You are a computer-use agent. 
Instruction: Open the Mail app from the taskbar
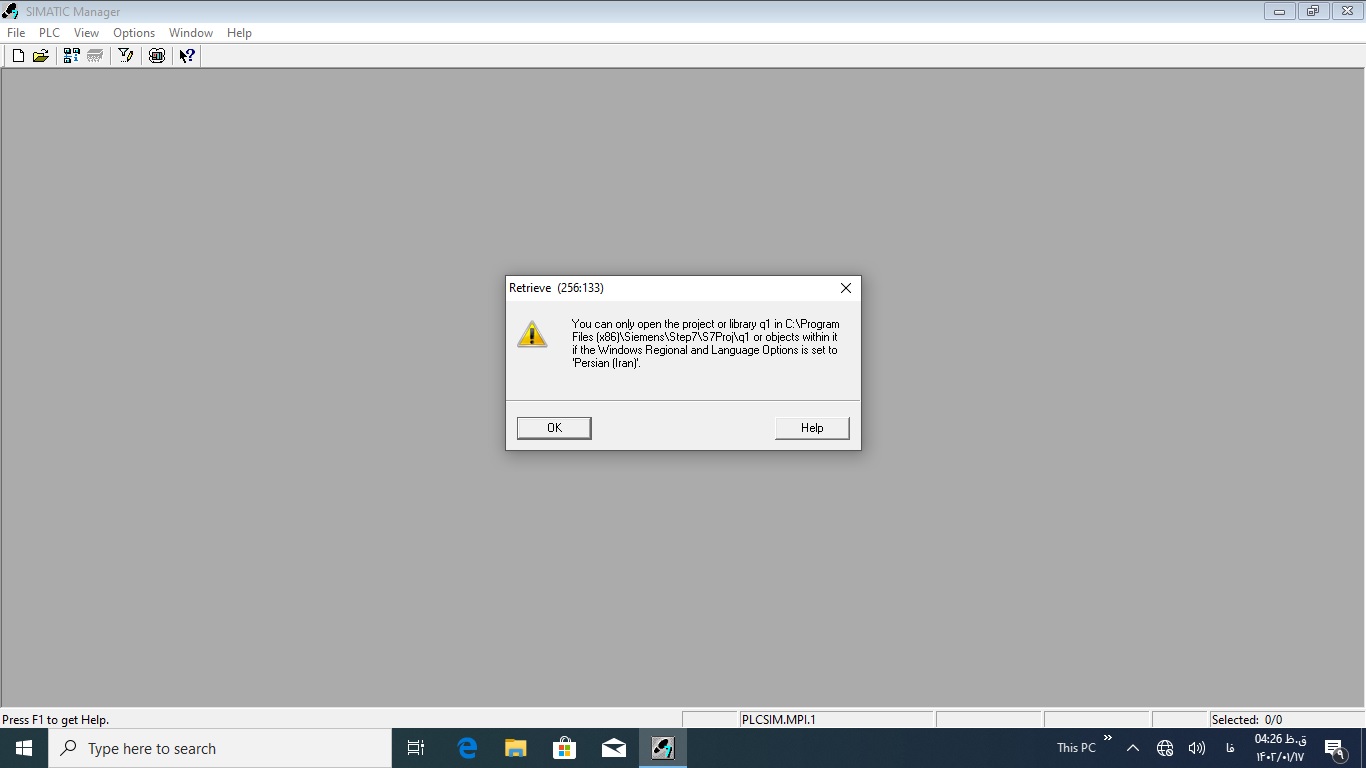pos(613,748)
